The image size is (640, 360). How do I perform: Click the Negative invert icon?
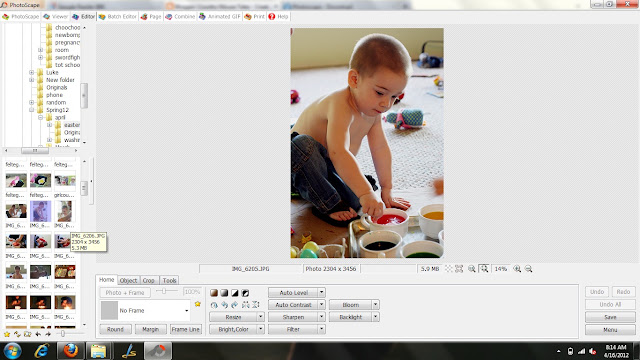[245, 293]
